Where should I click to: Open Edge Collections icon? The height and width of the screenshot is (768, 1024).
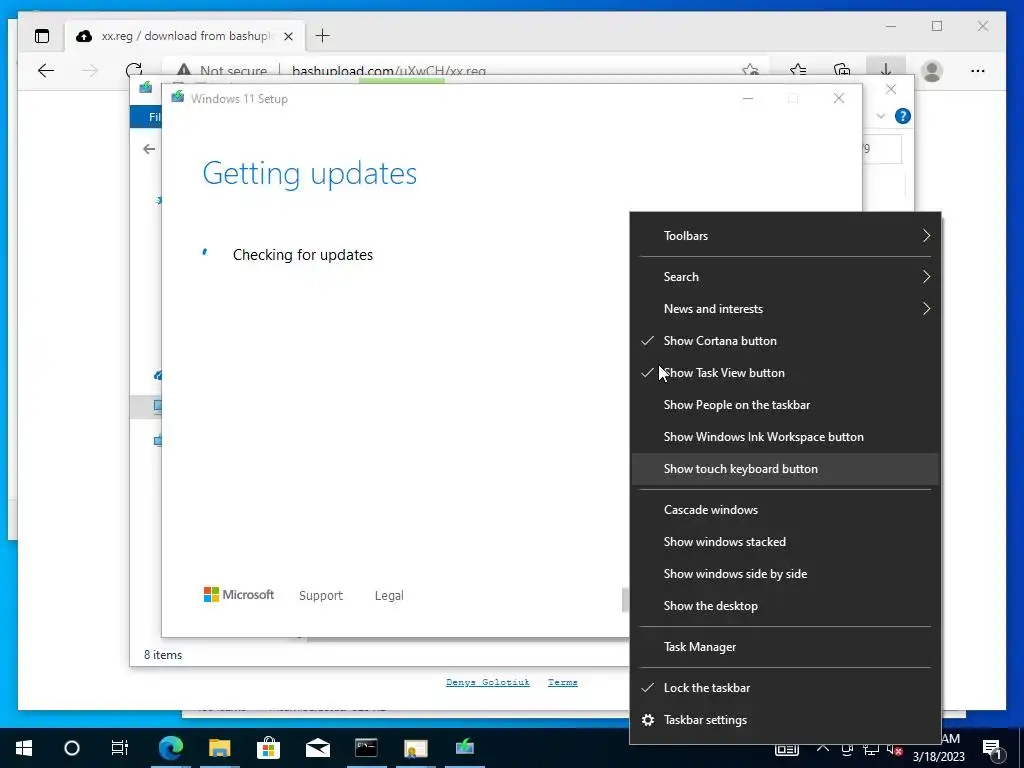[x=842, y=71]
